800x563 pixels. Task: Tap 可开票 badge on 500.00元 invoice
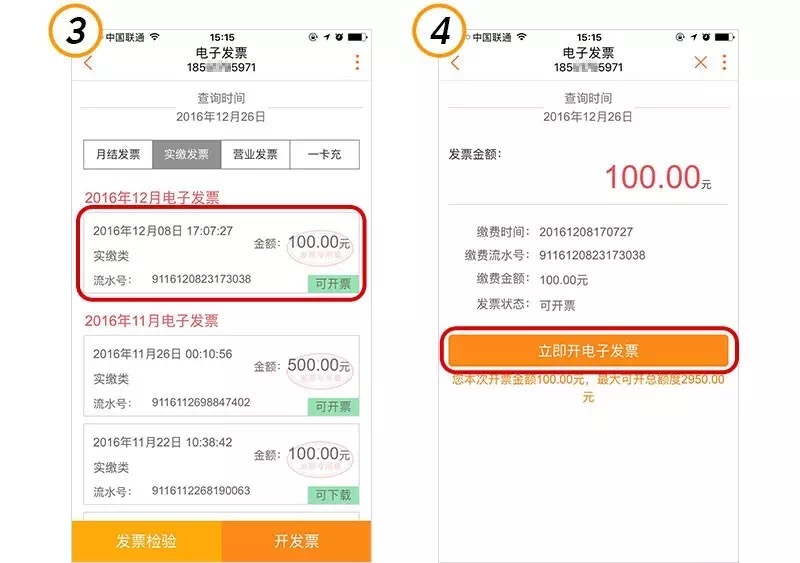[333, 407]
